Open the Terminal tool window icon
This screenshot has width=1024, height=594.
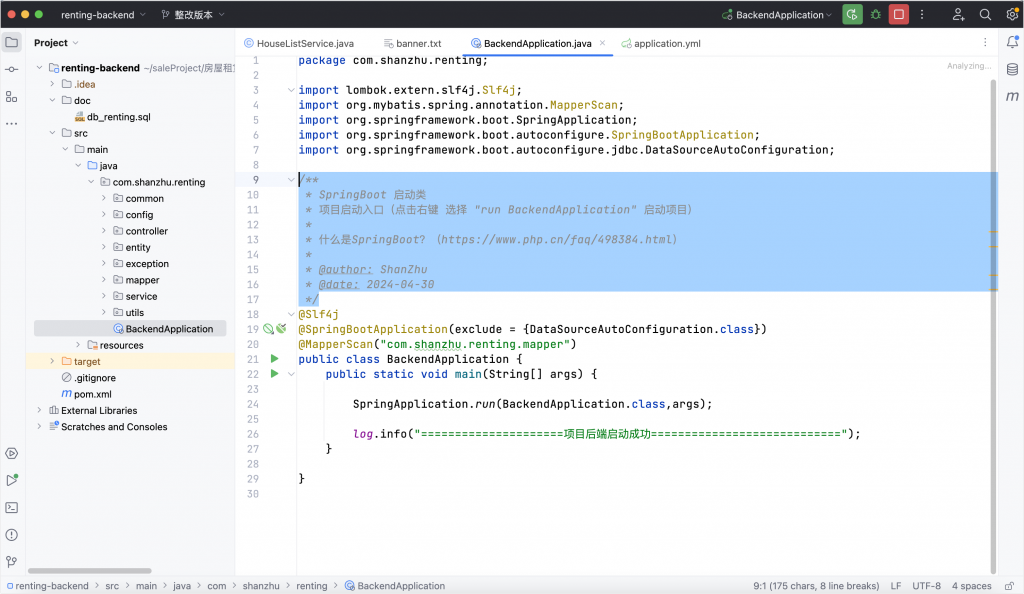coord(11,508)
